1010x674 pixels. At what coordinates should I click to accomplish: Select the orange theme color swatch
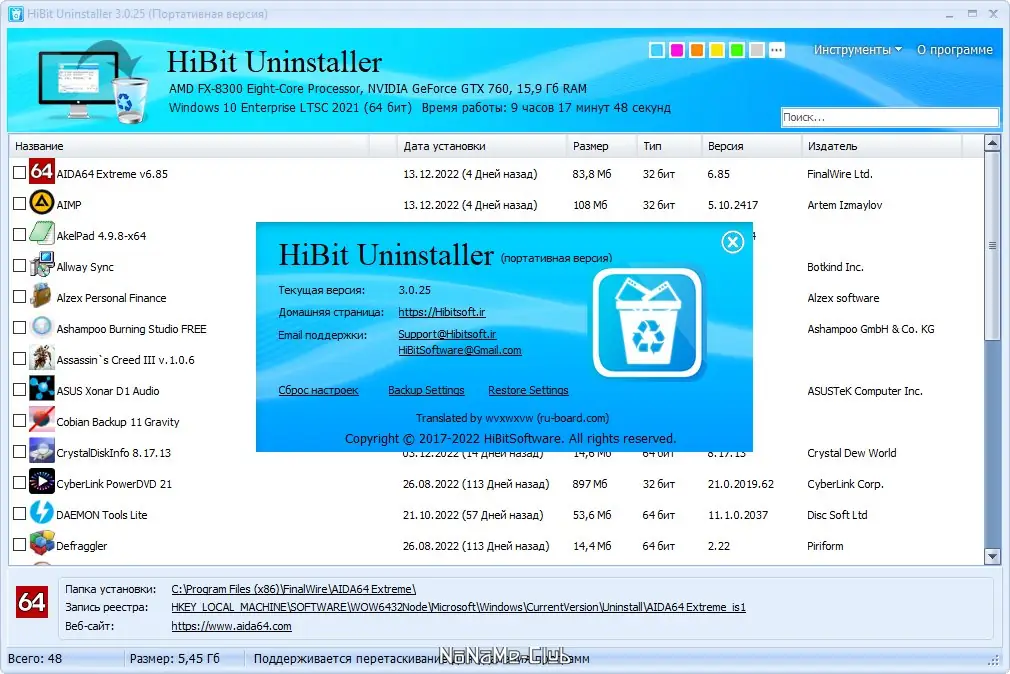coord(697,50)
